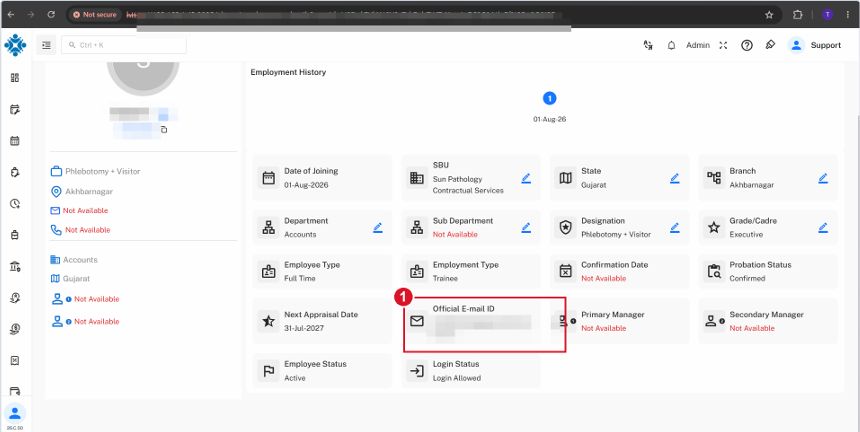
Task: Edit the Branch field with its pencil icon
Action: pos(823,178)
